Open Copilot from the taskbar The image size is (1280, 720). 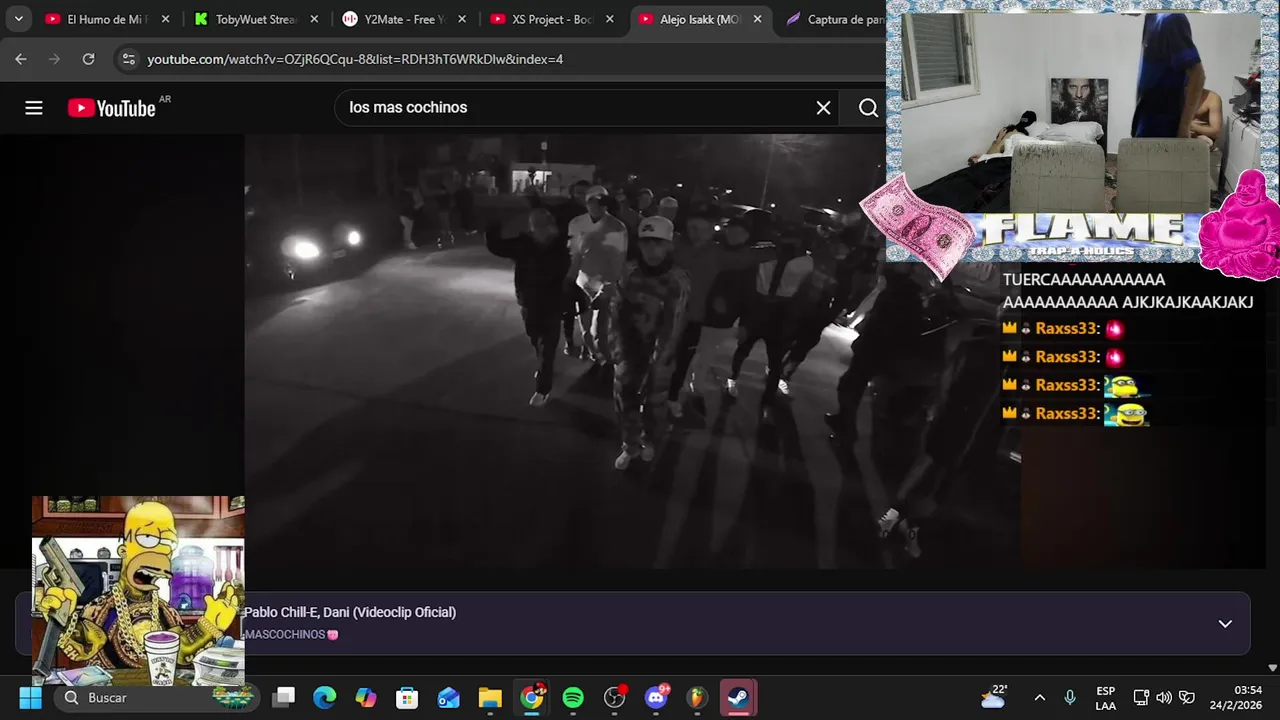[366, 697]
